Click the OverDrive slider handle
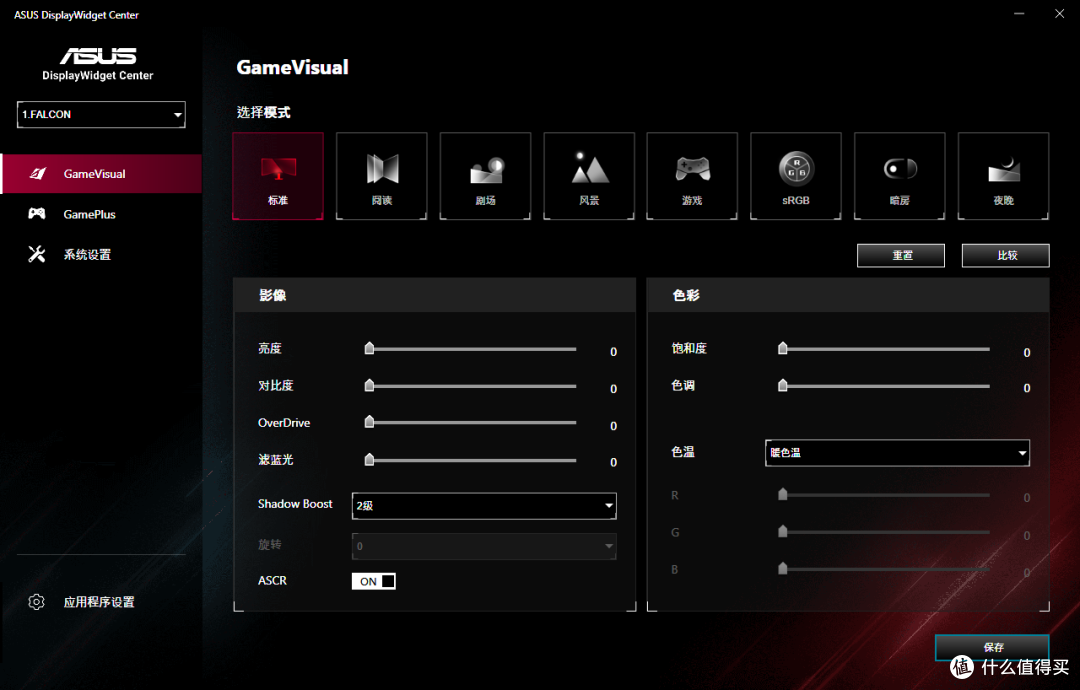Image resolution: width=1080 pixels, height=690 pixels. click(x=369, y=421)
